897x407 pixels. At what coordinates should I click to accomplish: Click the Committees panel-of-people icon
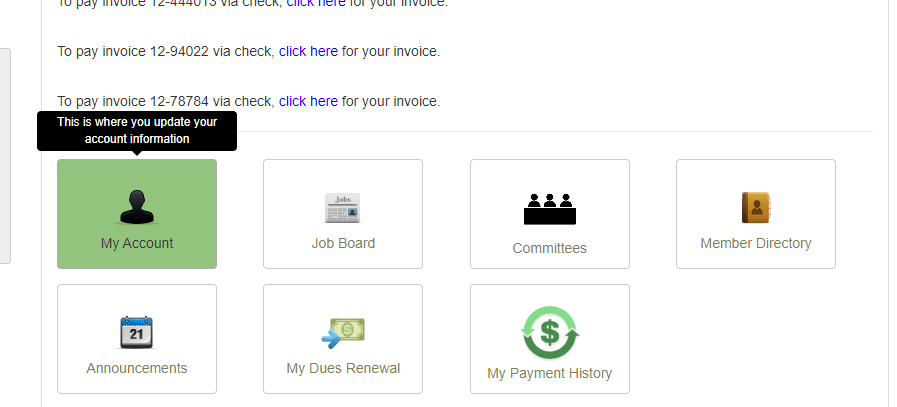[x=549, y=208]
